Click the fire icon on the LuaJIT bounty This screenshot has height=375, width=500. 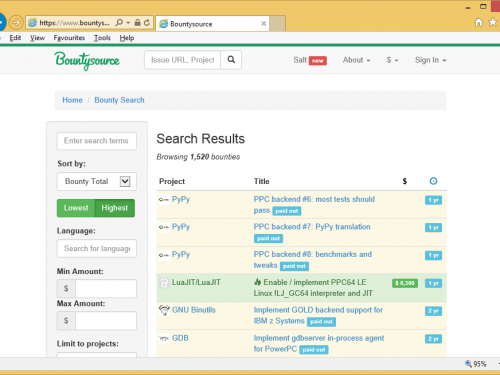click(257, 282)
